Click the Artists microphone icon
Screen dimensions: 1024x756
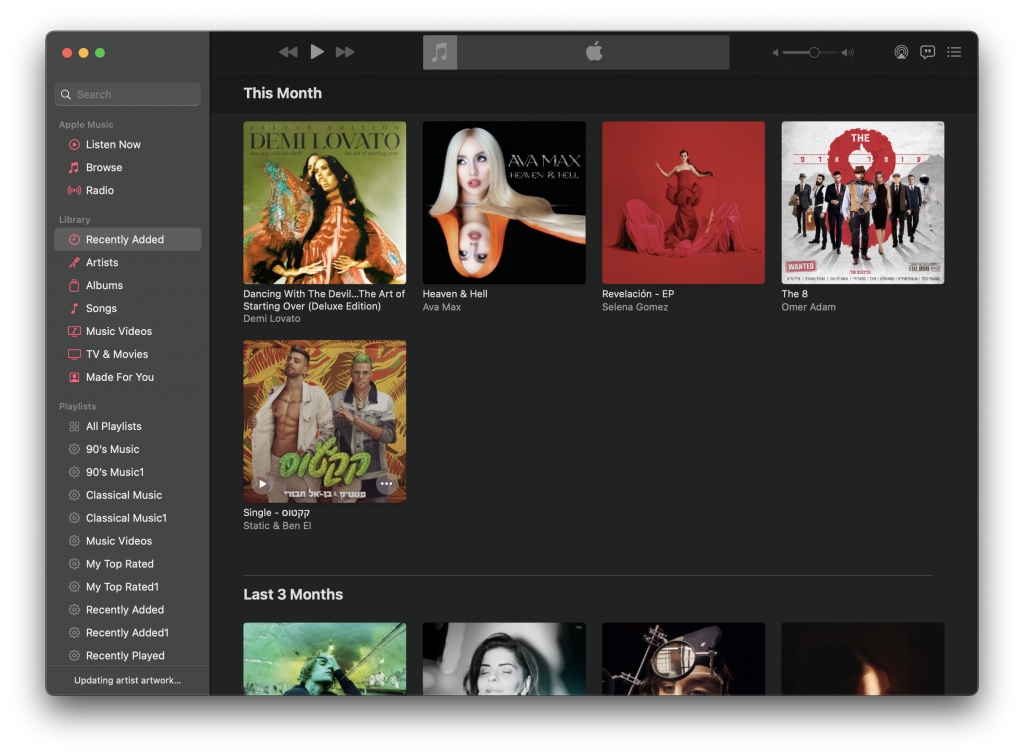point(74,262)
